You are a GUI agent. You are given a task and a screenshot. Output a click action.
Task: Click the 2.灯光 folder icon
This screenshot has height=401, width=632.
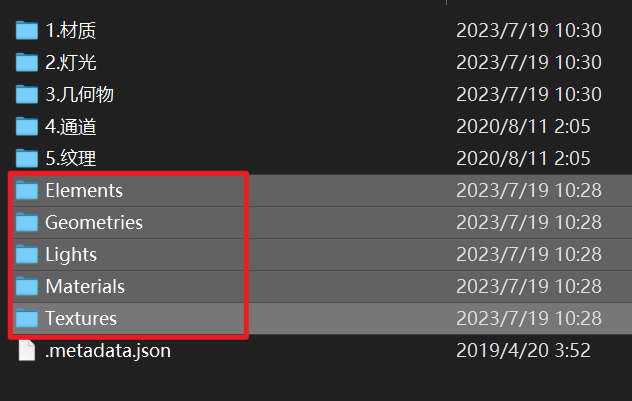pos(26,63)
